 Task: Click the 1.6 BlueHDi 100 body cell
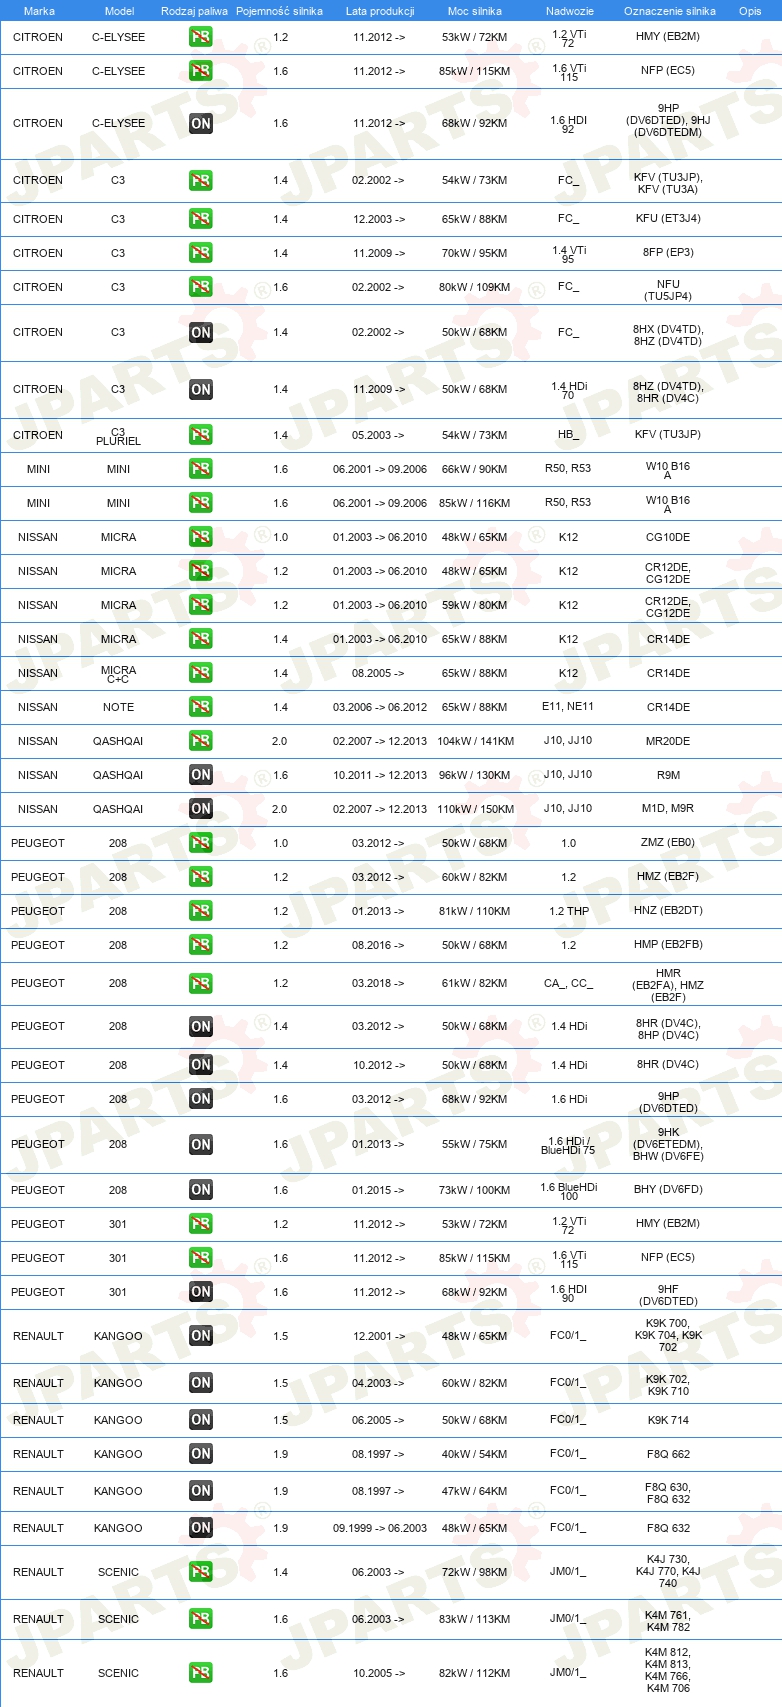(x=569, y=1191)
